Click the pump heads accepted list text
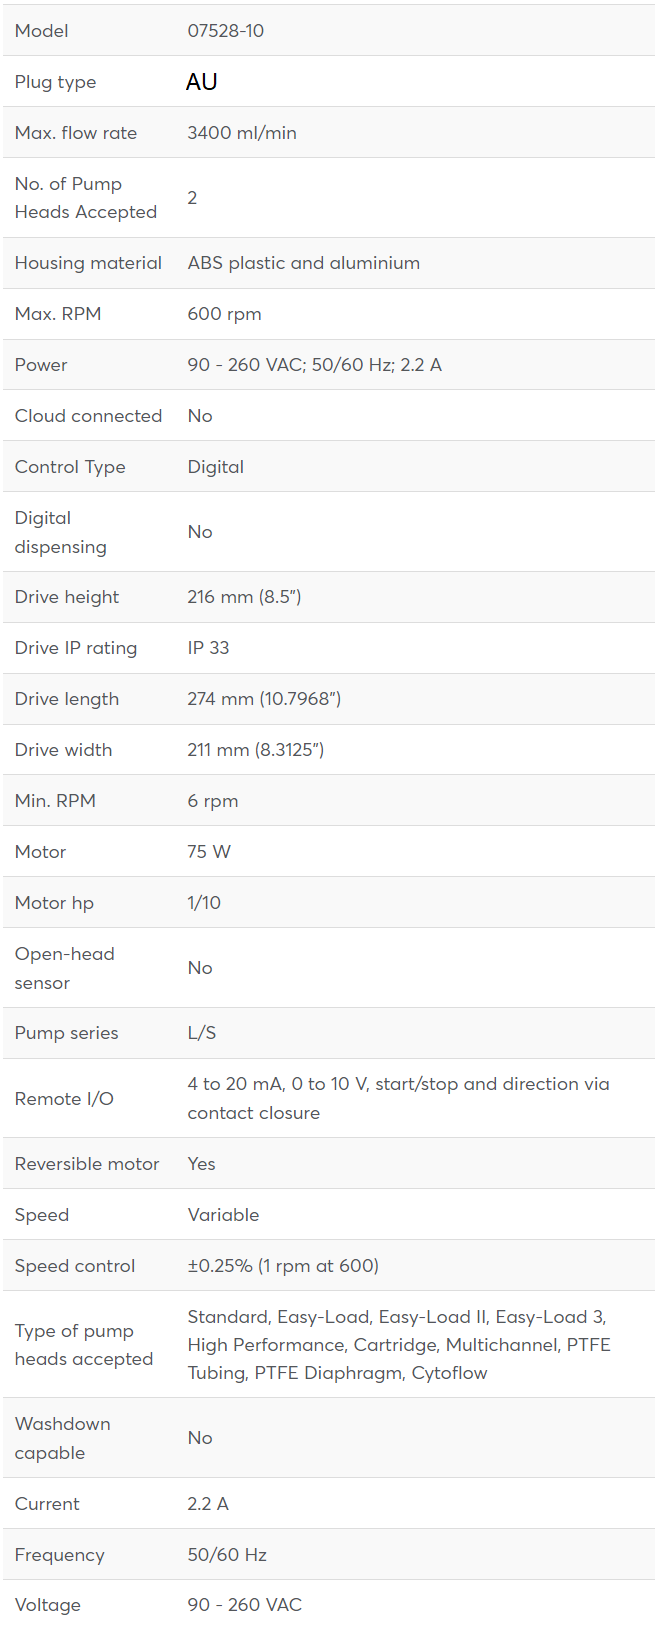Viewport: 660px width, 1630px height. click(399, 1345)
